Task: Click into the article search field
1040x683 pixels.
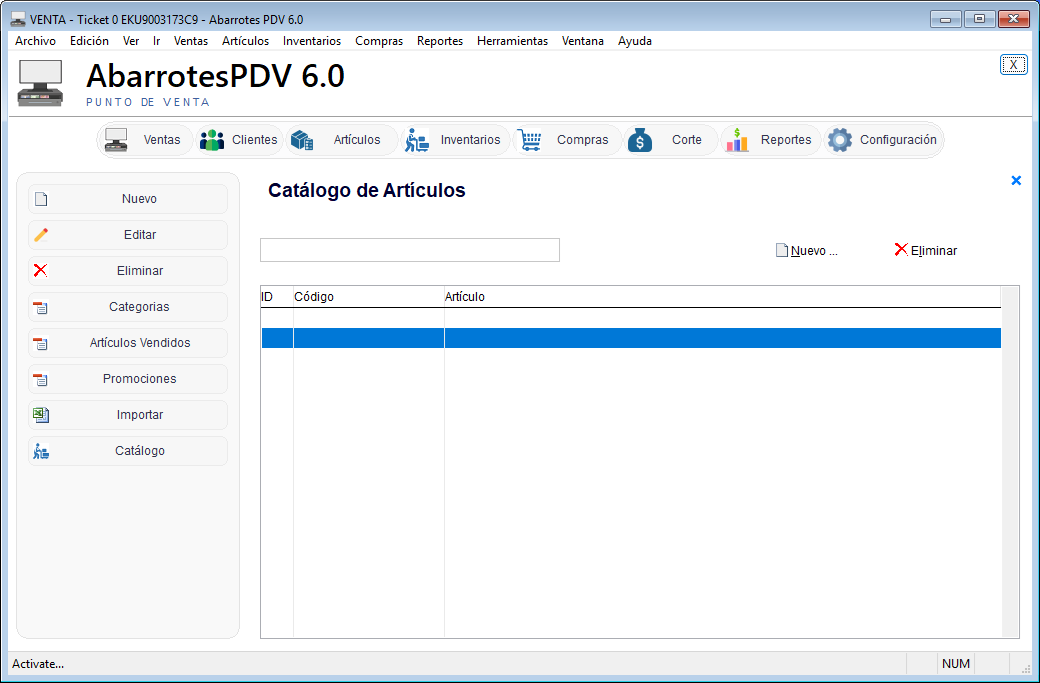Action: tap(409, 250)
